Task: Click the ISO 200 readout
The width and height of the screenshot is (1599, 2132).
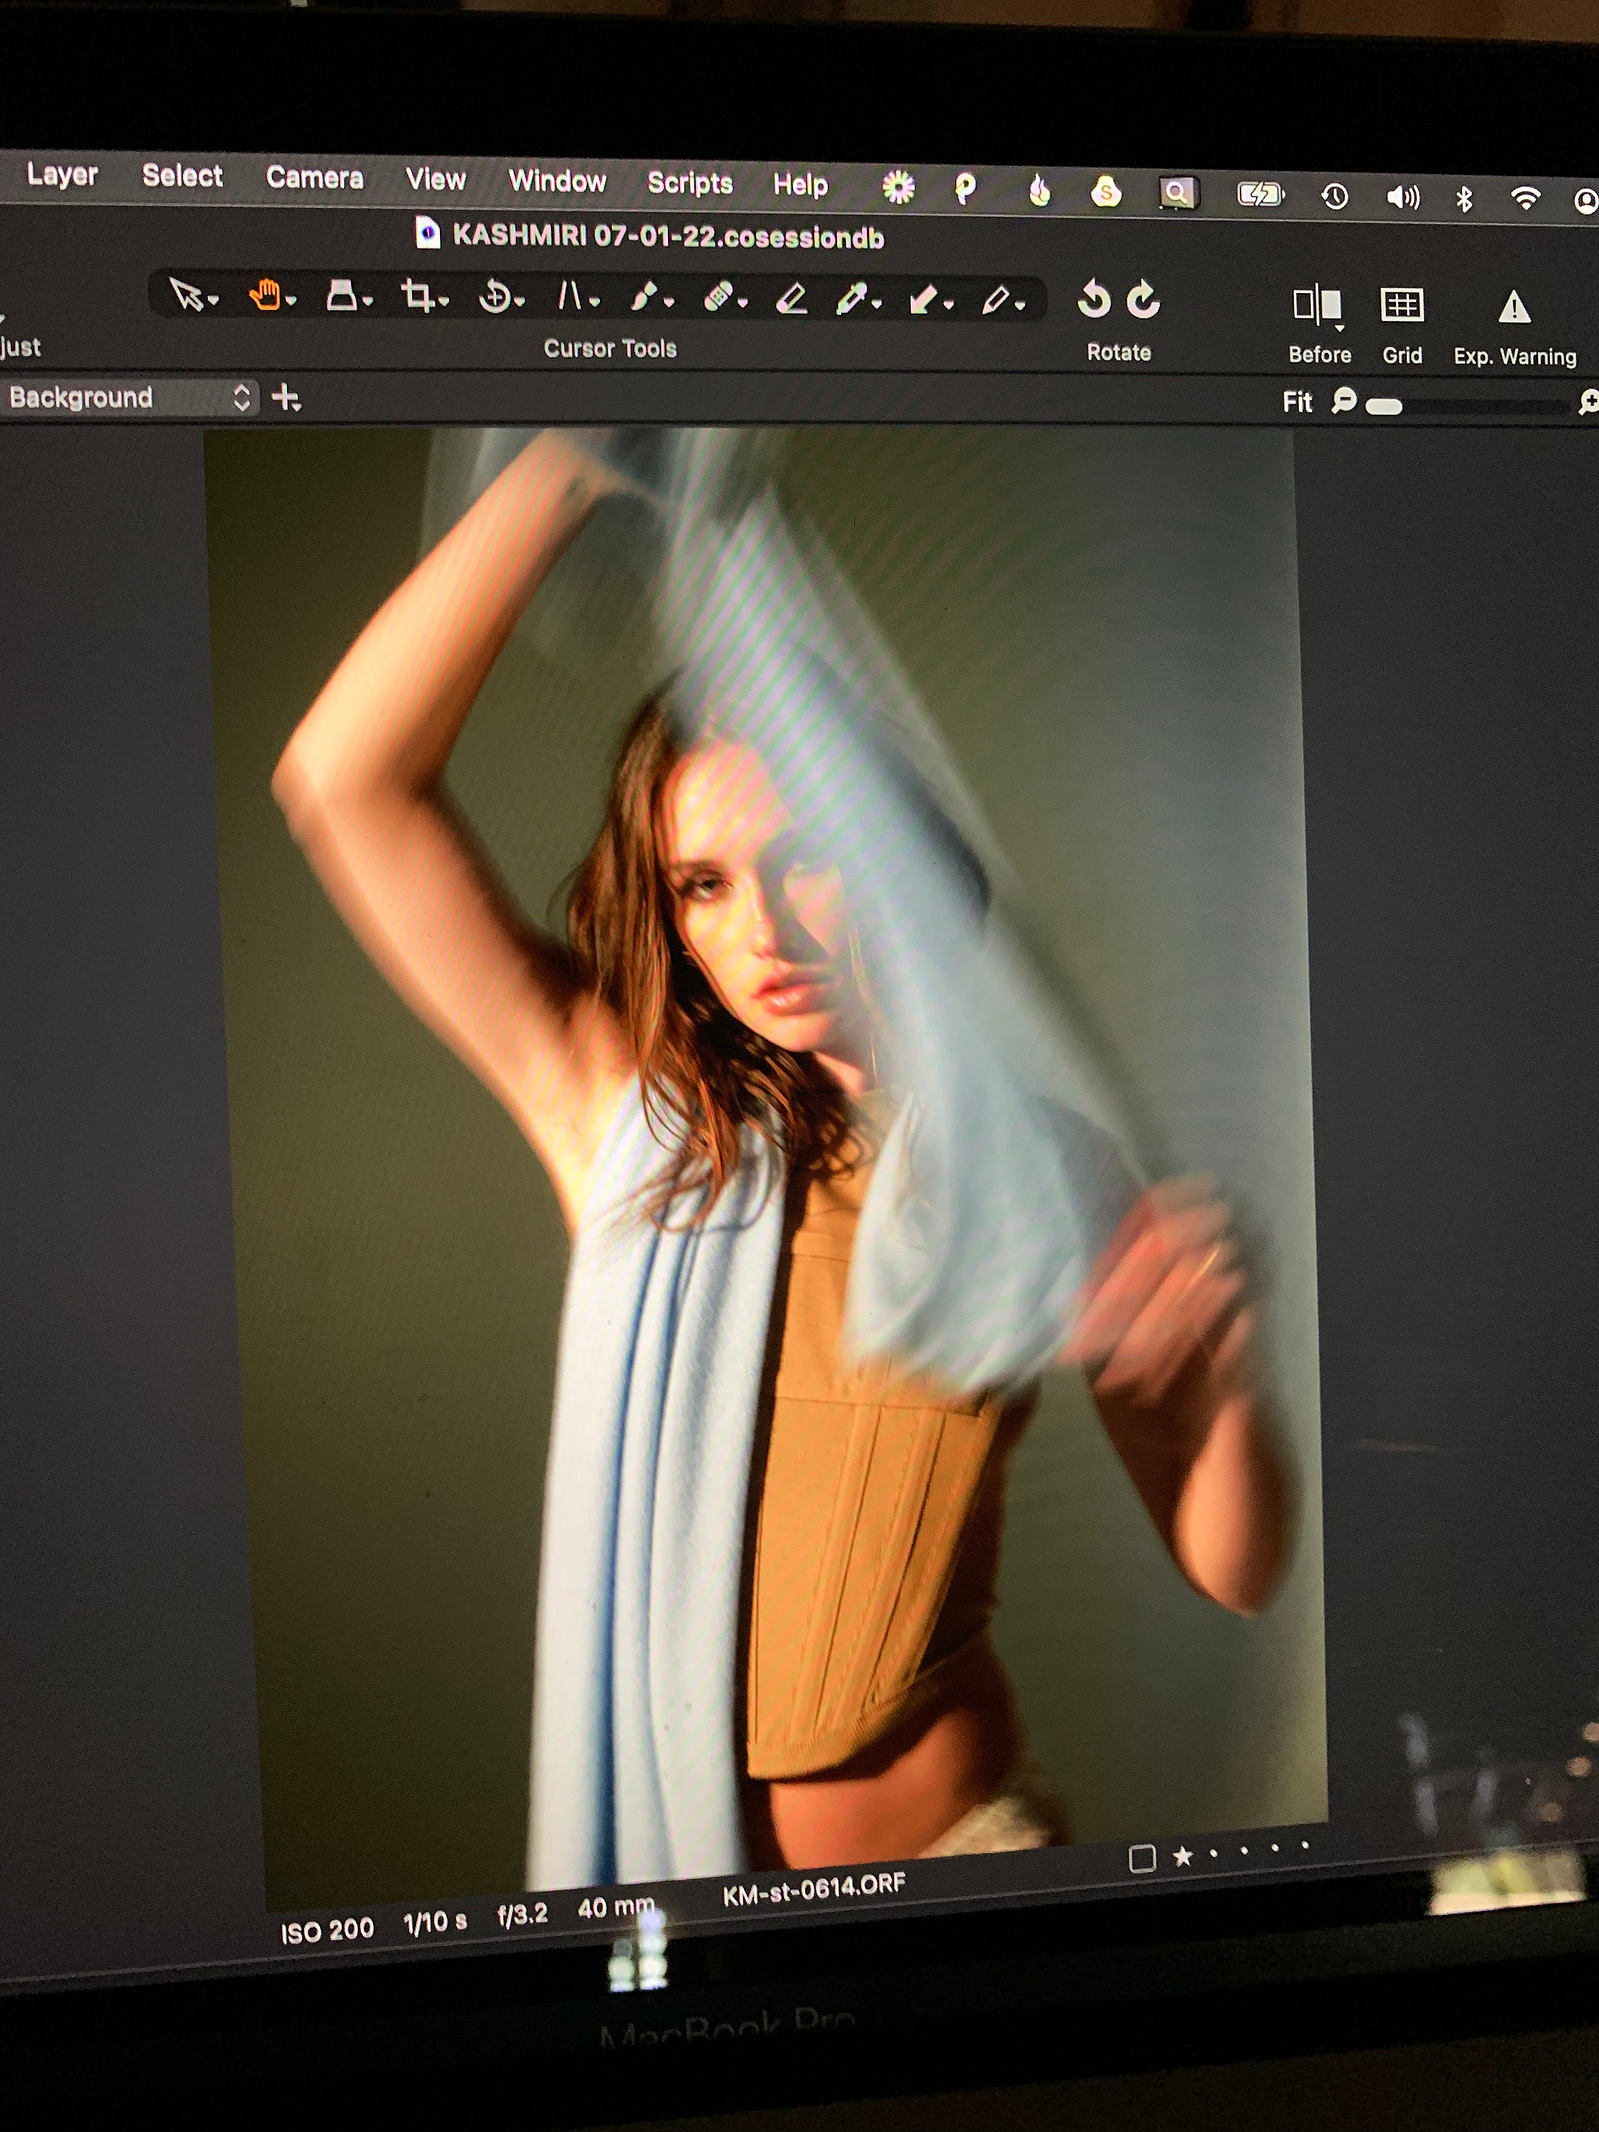Action: click(327, 1930)
